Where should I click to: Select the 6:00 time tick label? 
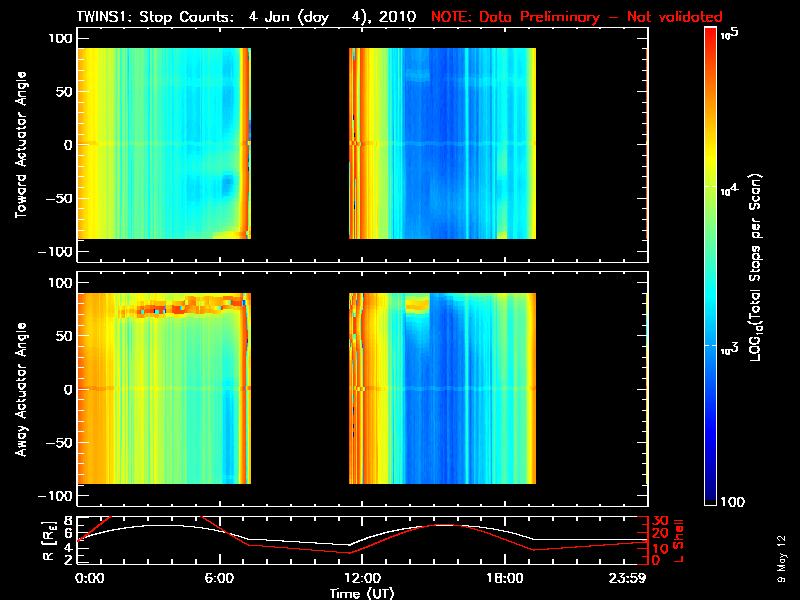pyautogui.click(x=220, y=578)
